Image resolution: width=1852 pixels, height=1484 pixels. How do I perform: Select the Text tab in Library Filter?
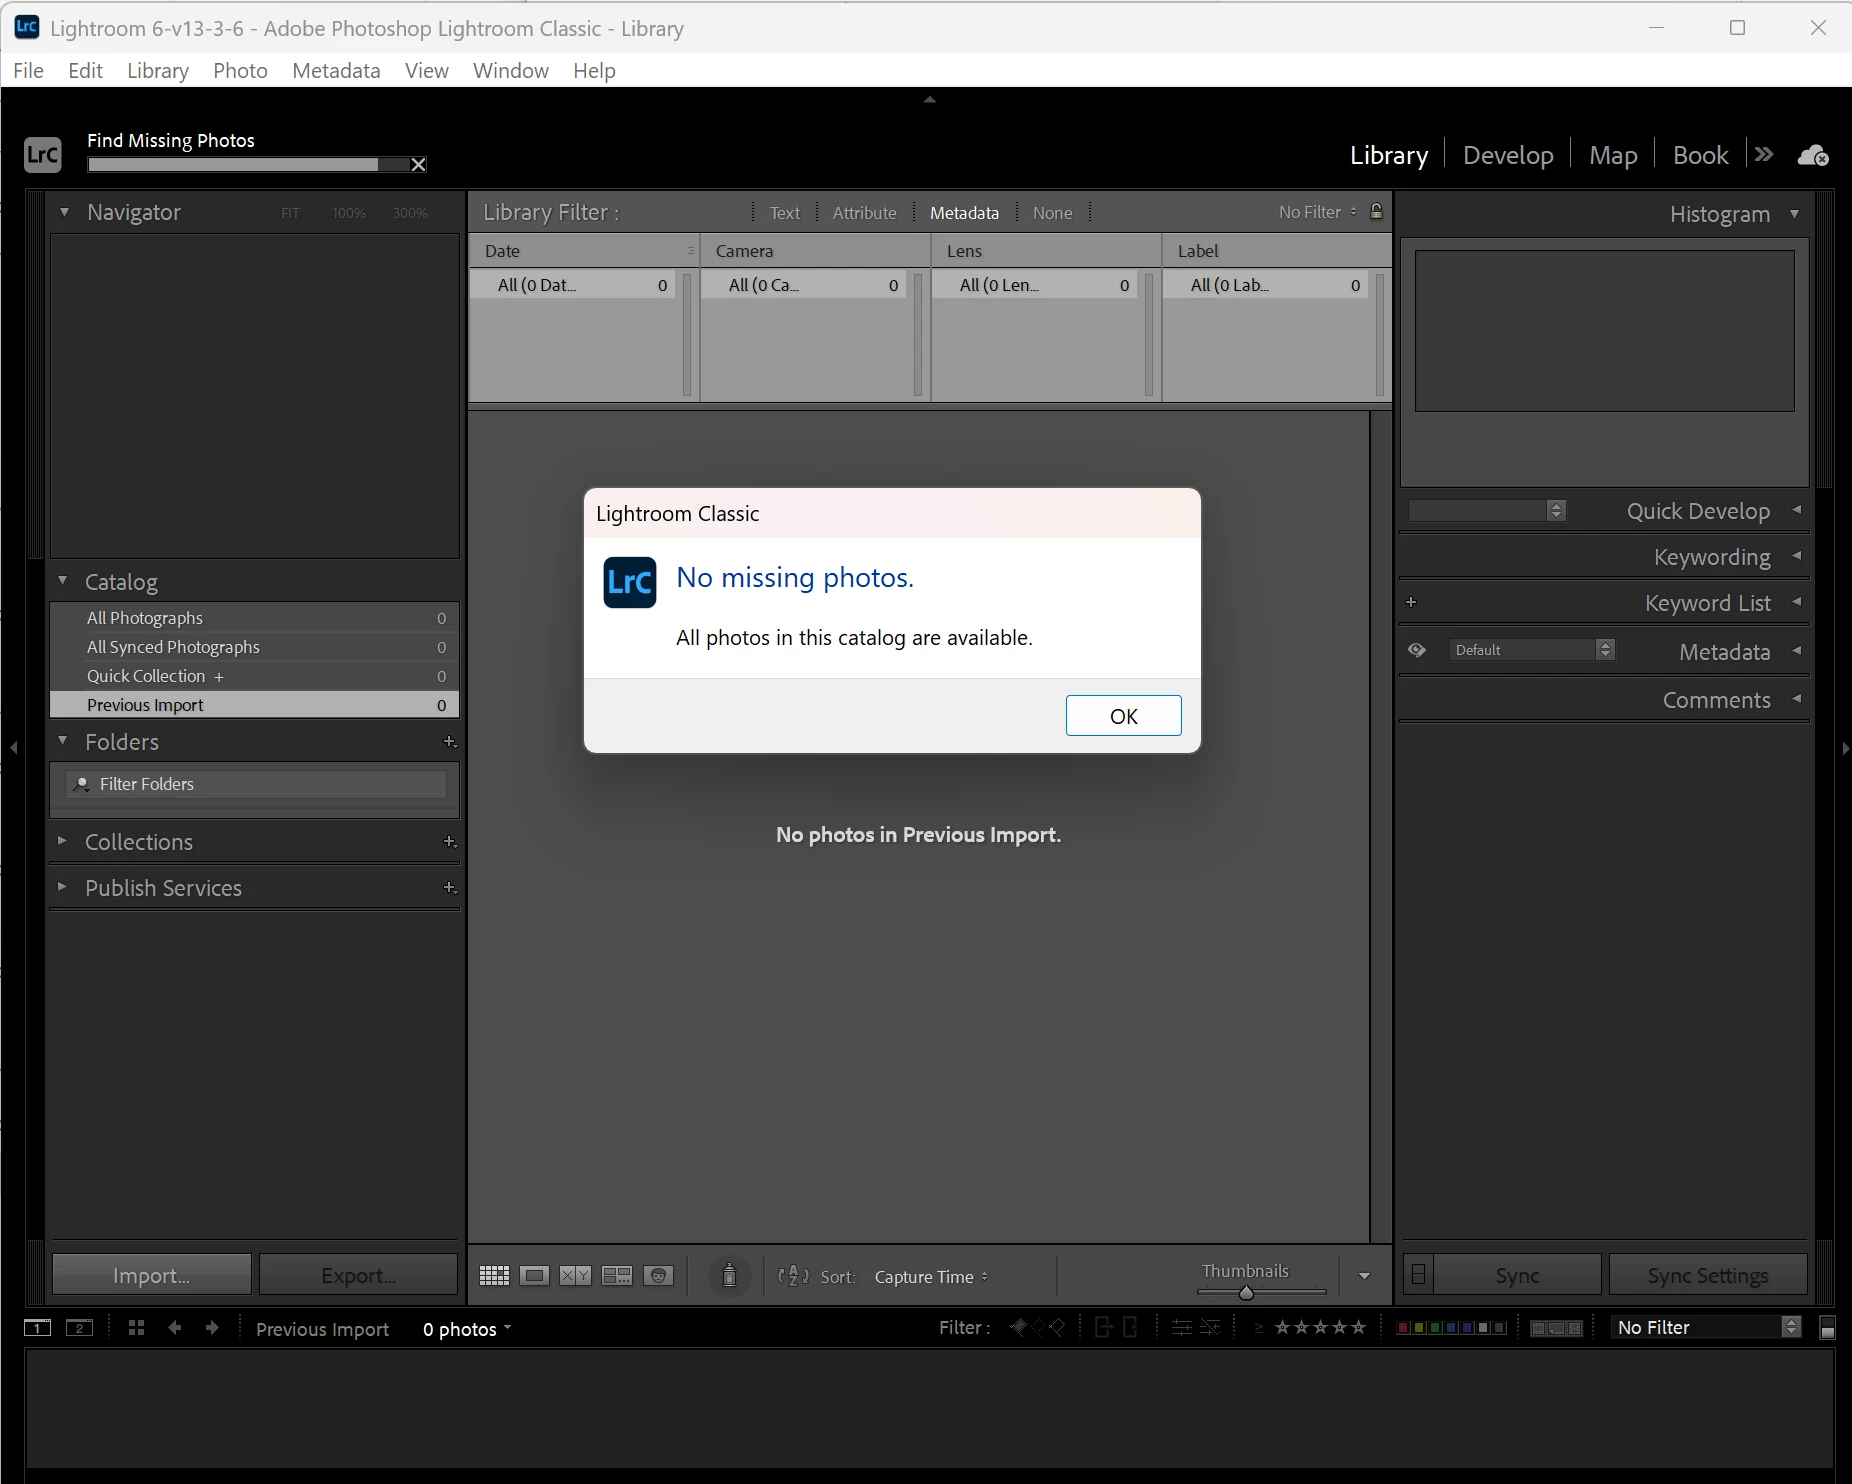point(785,213)
